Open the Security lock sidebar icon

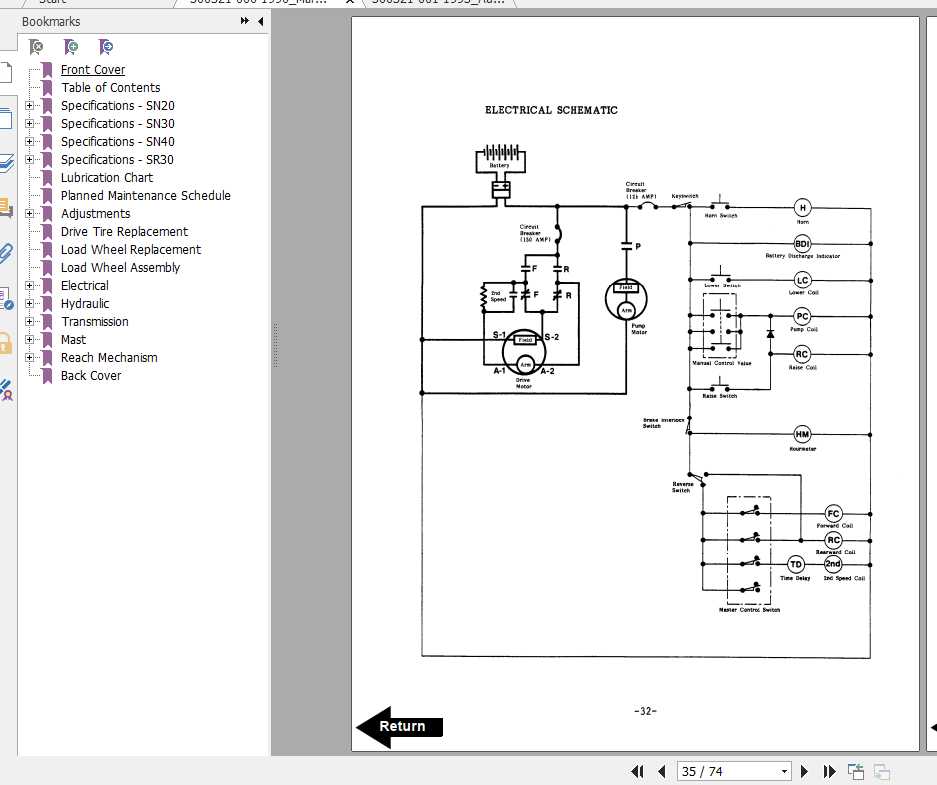coord(5,344)
